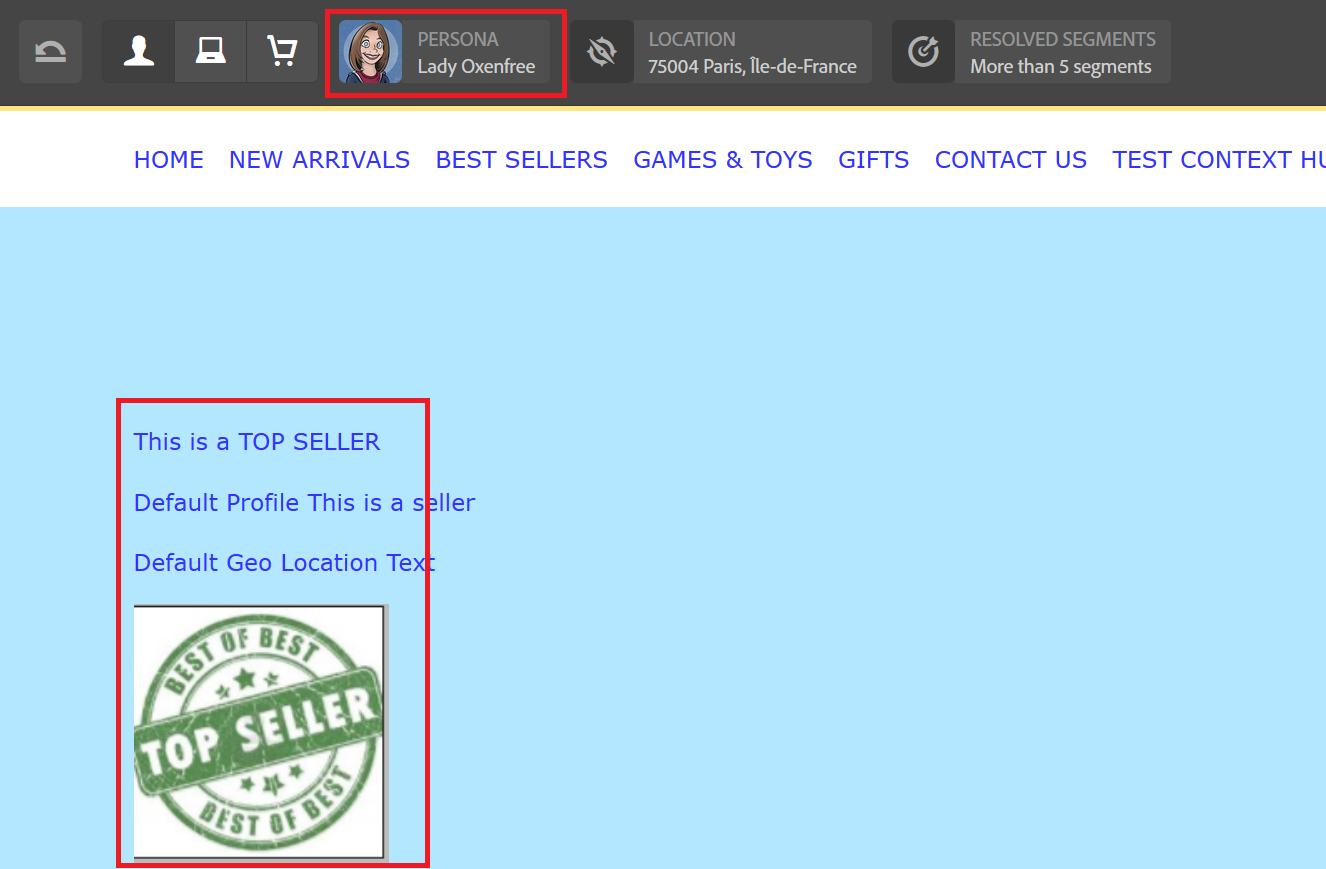Viewport: 1326px width, 869px height.
Task: Open the shopping cart icon
Action: 282,52
